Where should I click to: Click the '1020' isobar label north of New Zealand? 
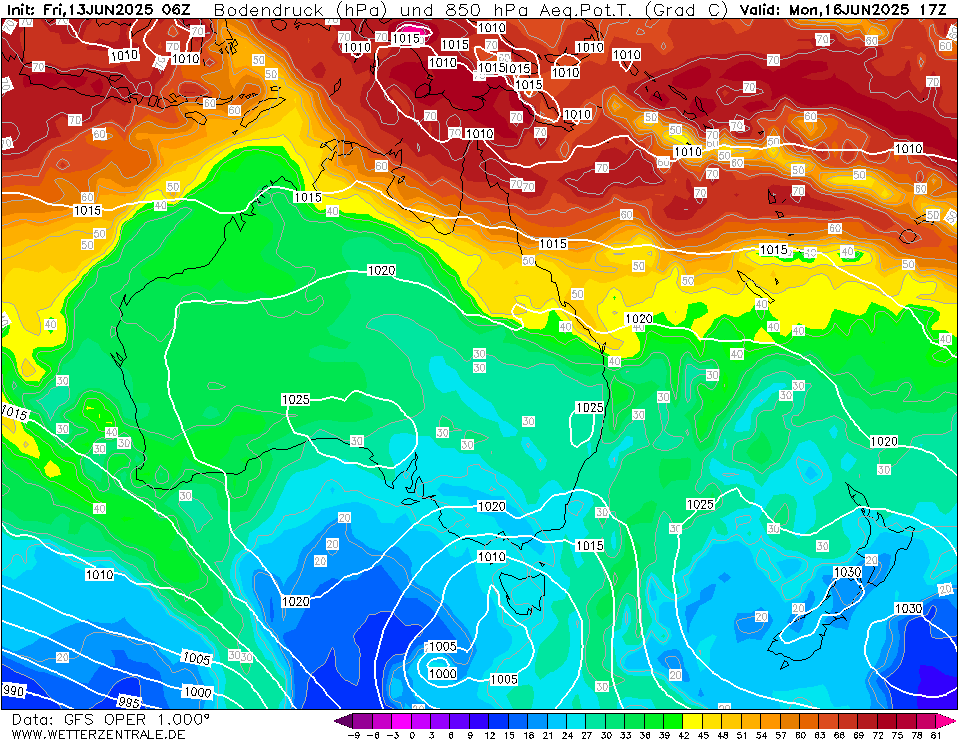click(x=884, y=441)
